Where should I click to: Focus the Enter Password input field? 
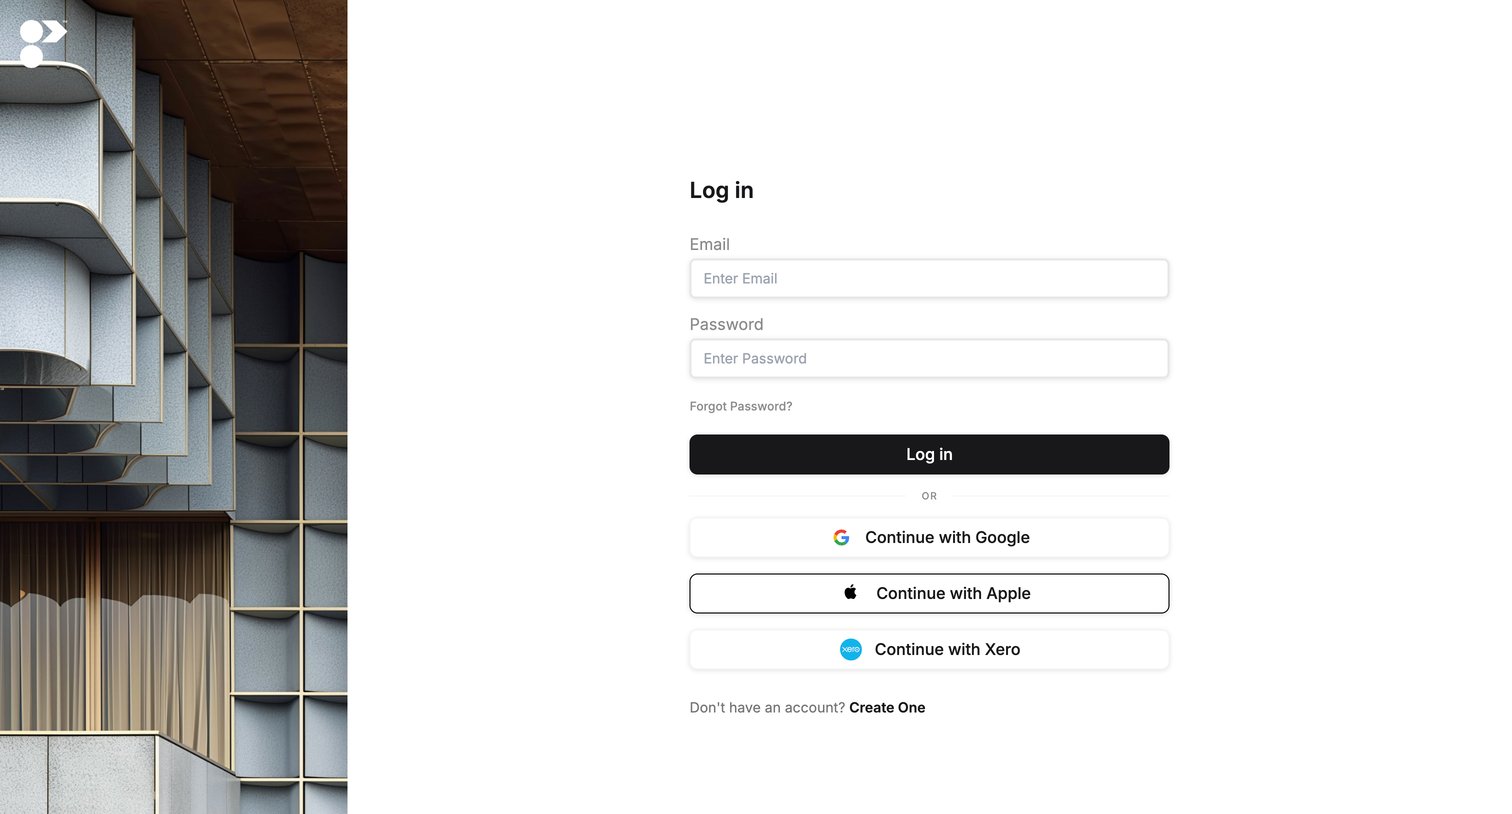pyautogui.click(x=929, y=359)
